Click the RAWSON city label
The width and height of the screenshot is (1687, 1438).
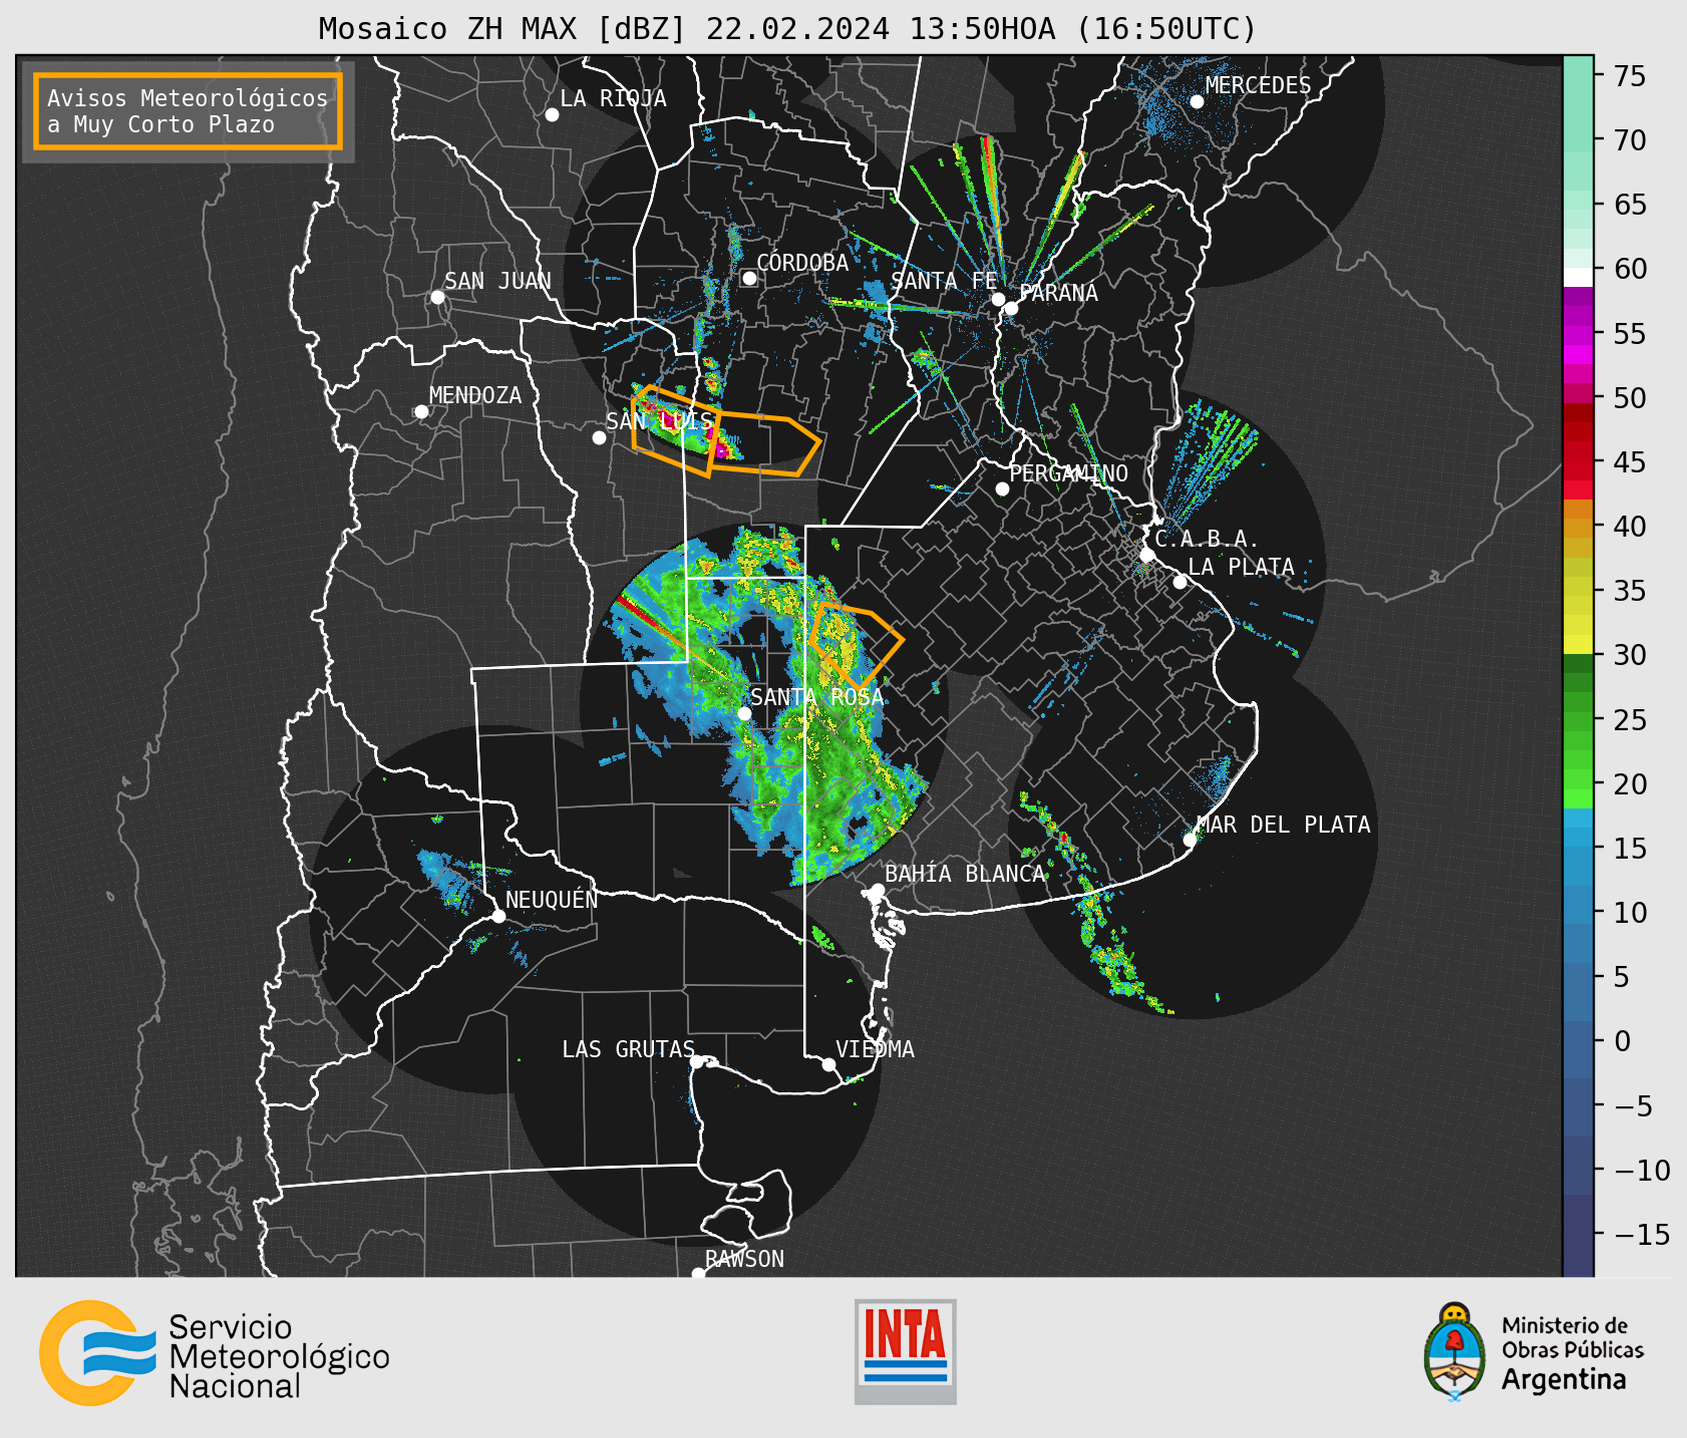(x=745, y=1259)
